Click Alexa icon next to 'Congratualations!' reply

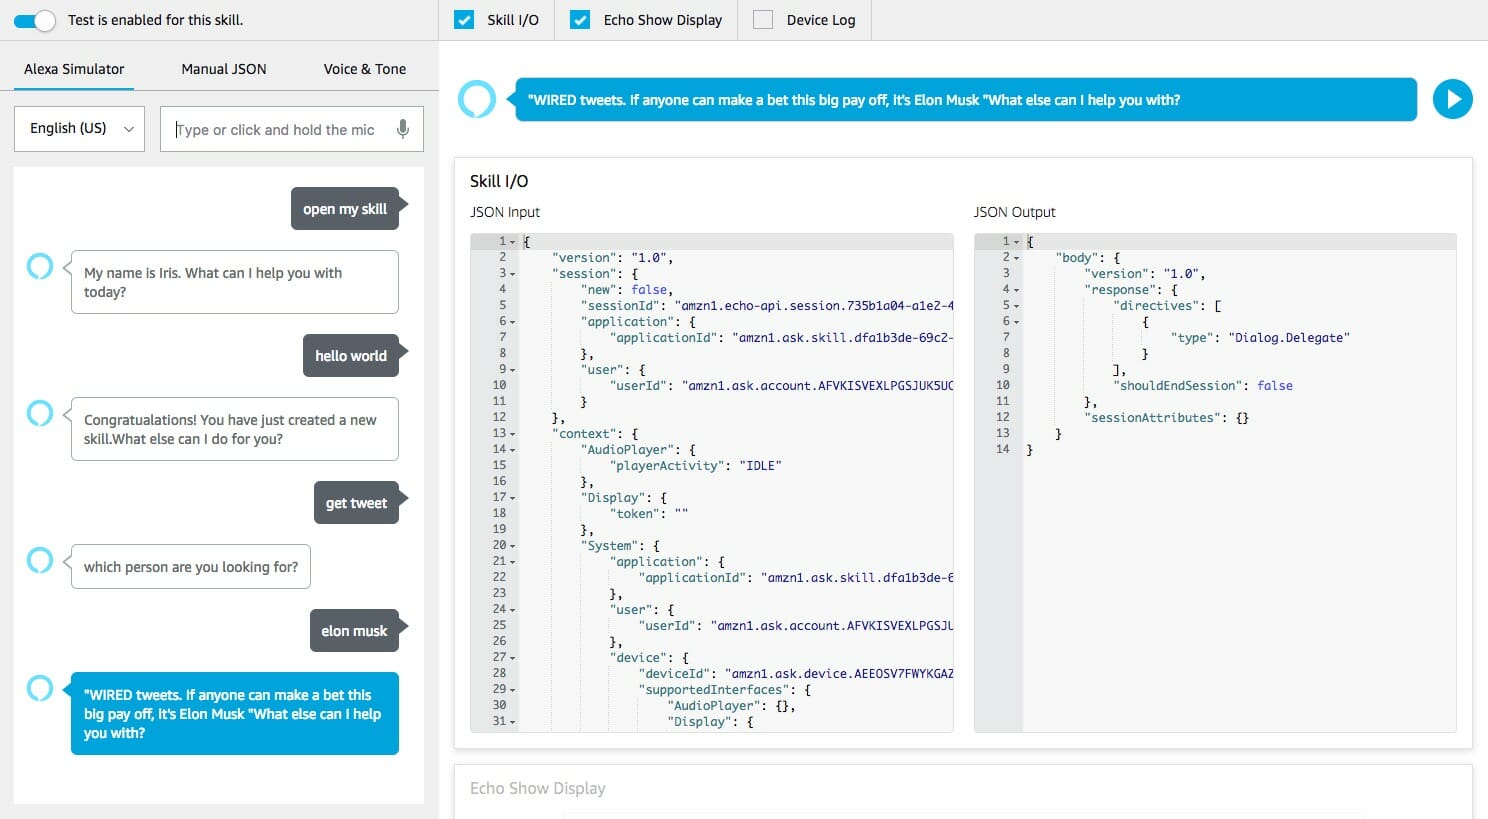(x=40, y=413)
